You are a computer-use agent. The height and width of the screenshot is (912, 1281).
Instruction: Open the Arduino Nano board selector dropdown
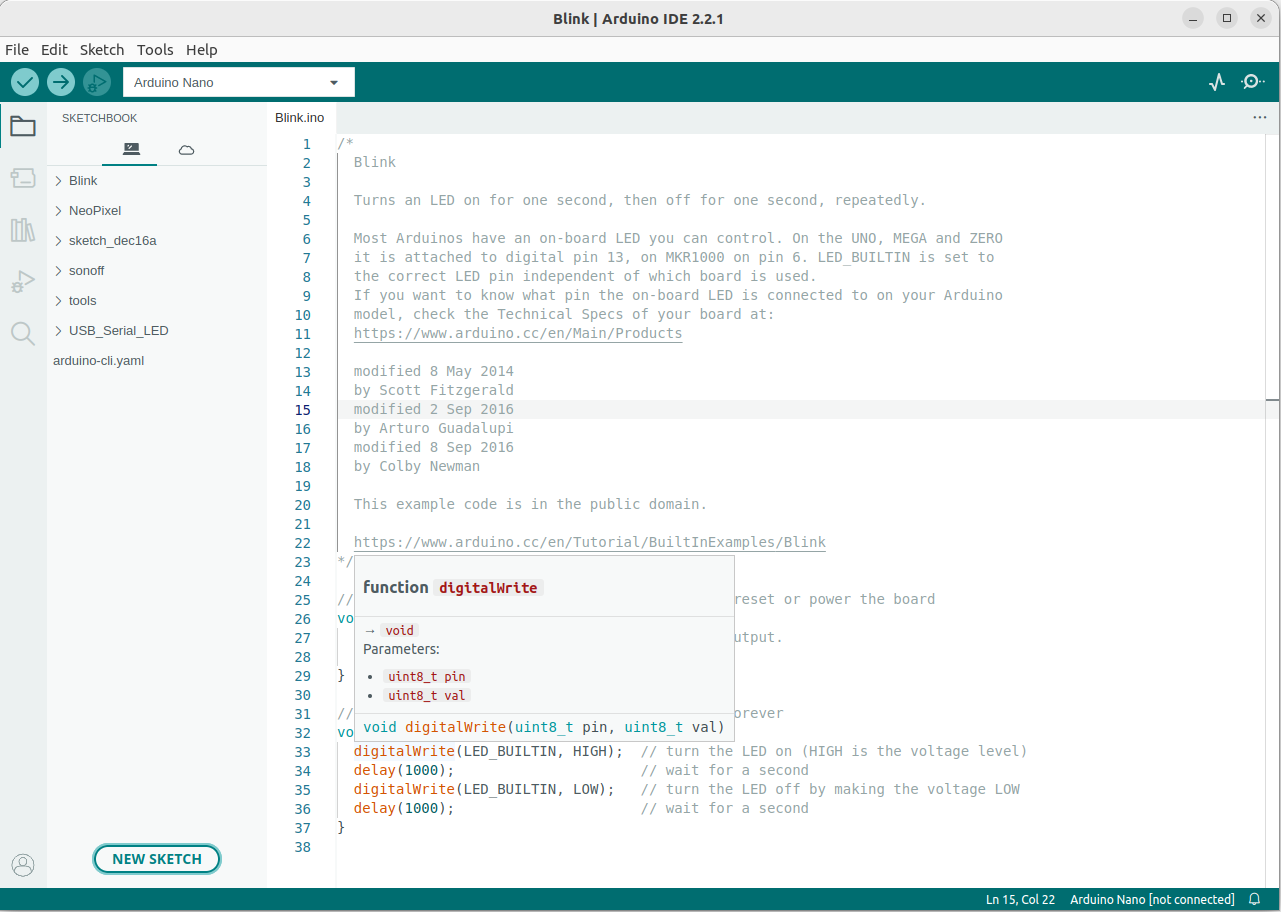coord(238,82)
